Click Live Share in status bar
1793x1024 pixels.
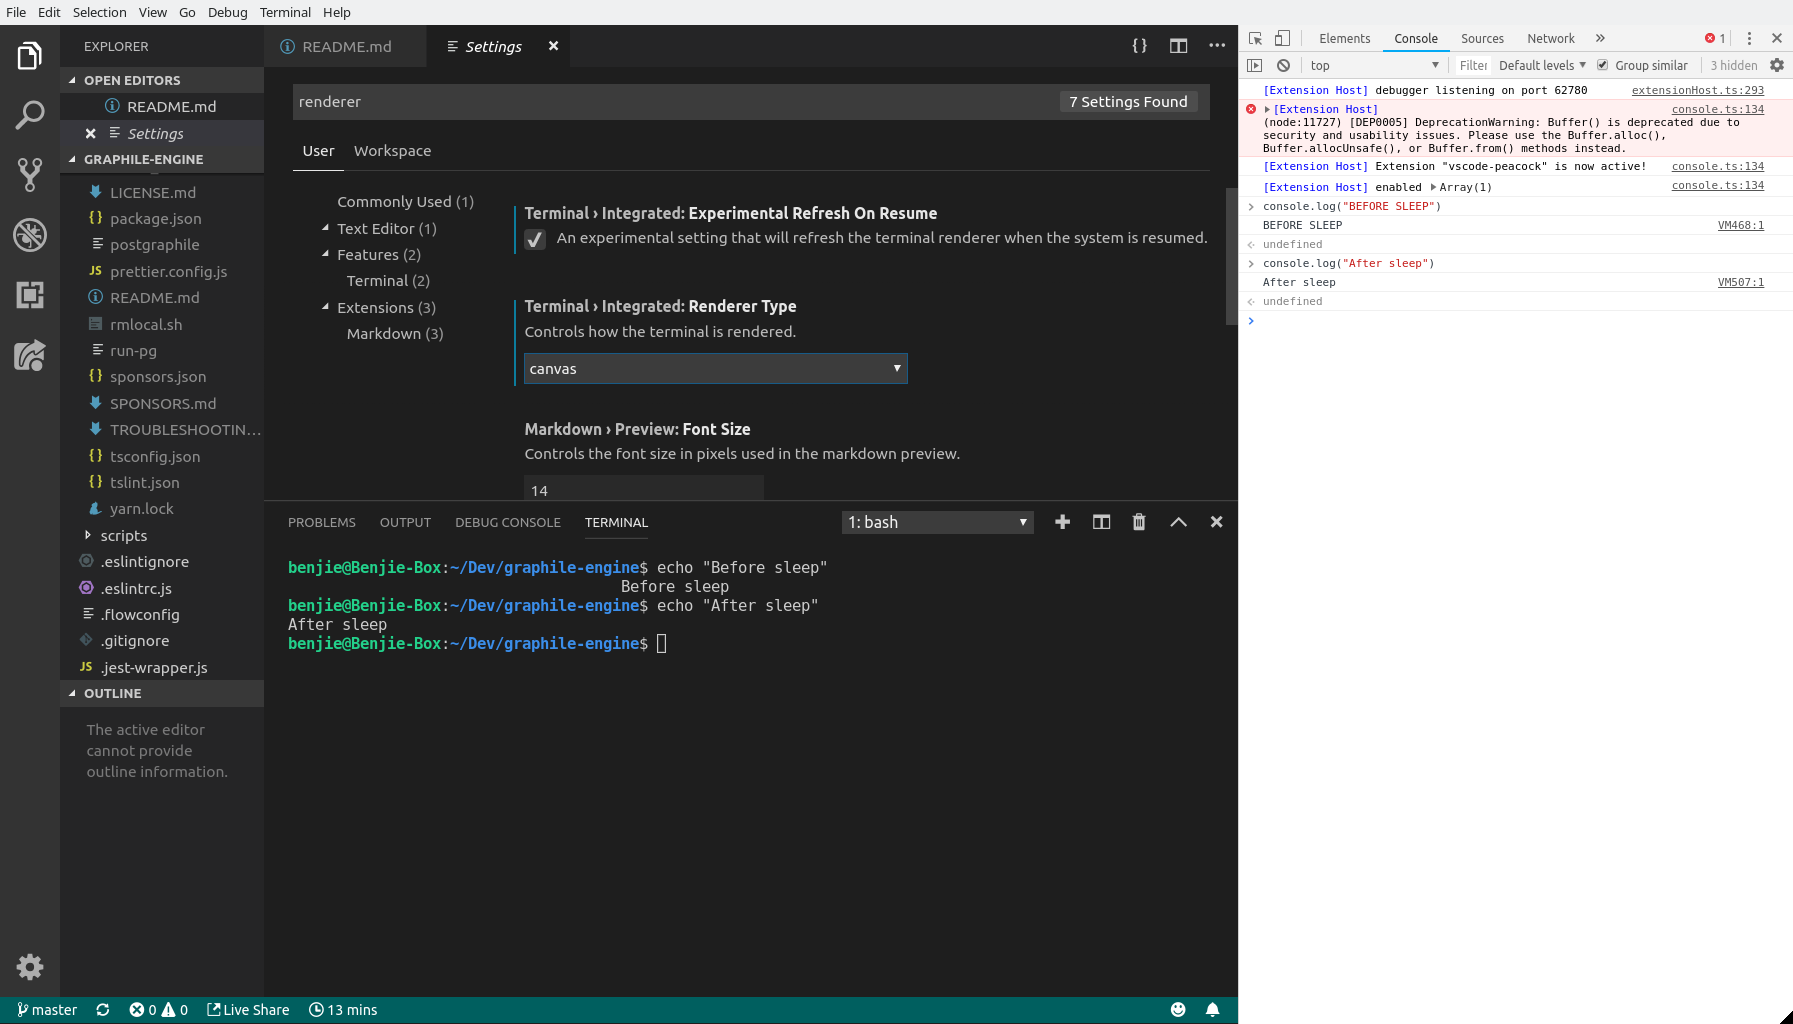[x=248, y=1010]
